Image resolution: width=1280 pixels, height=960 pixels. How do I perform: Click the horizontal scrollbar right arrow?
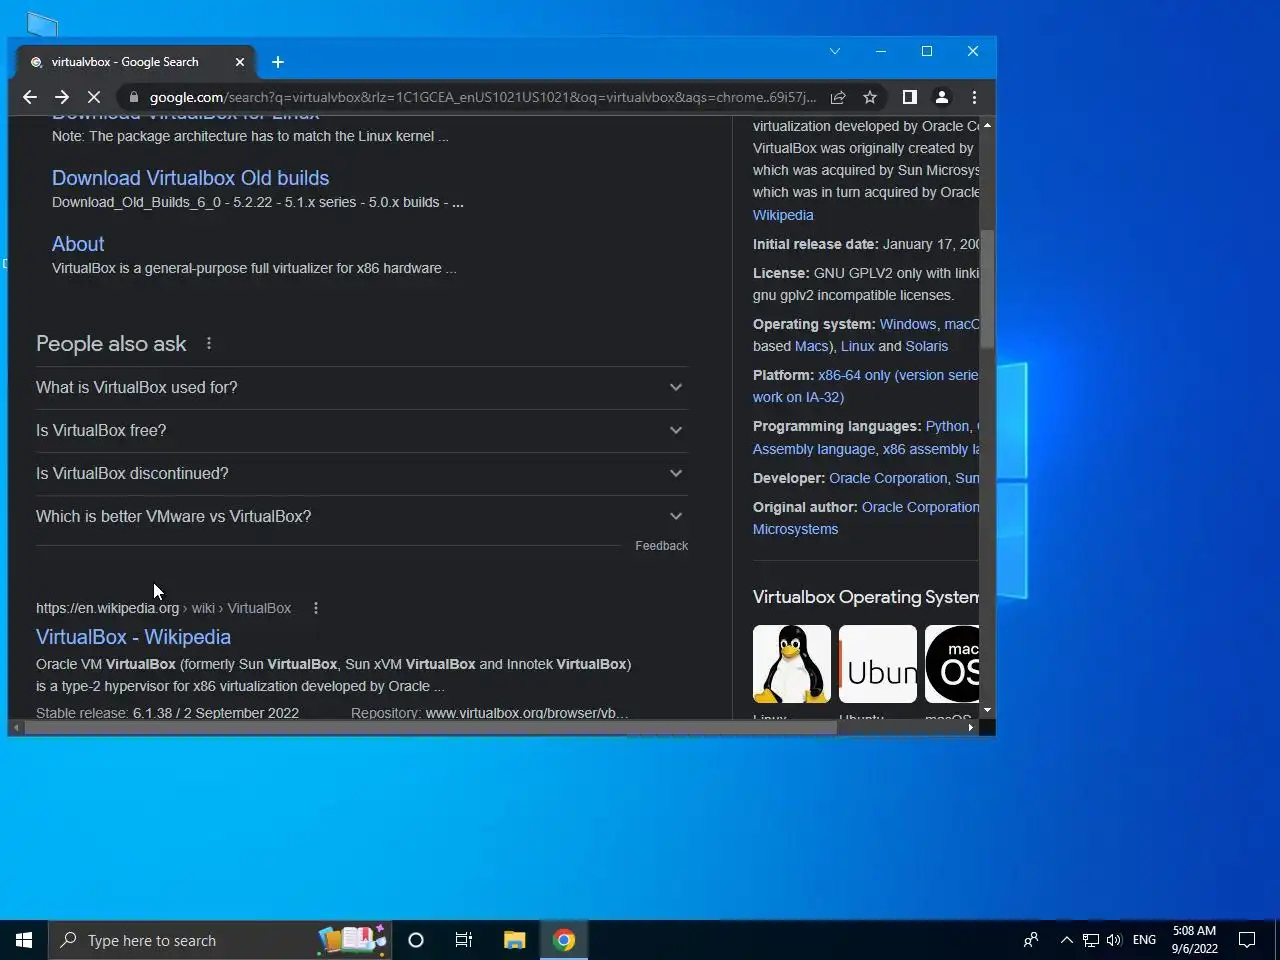point(970,727)
